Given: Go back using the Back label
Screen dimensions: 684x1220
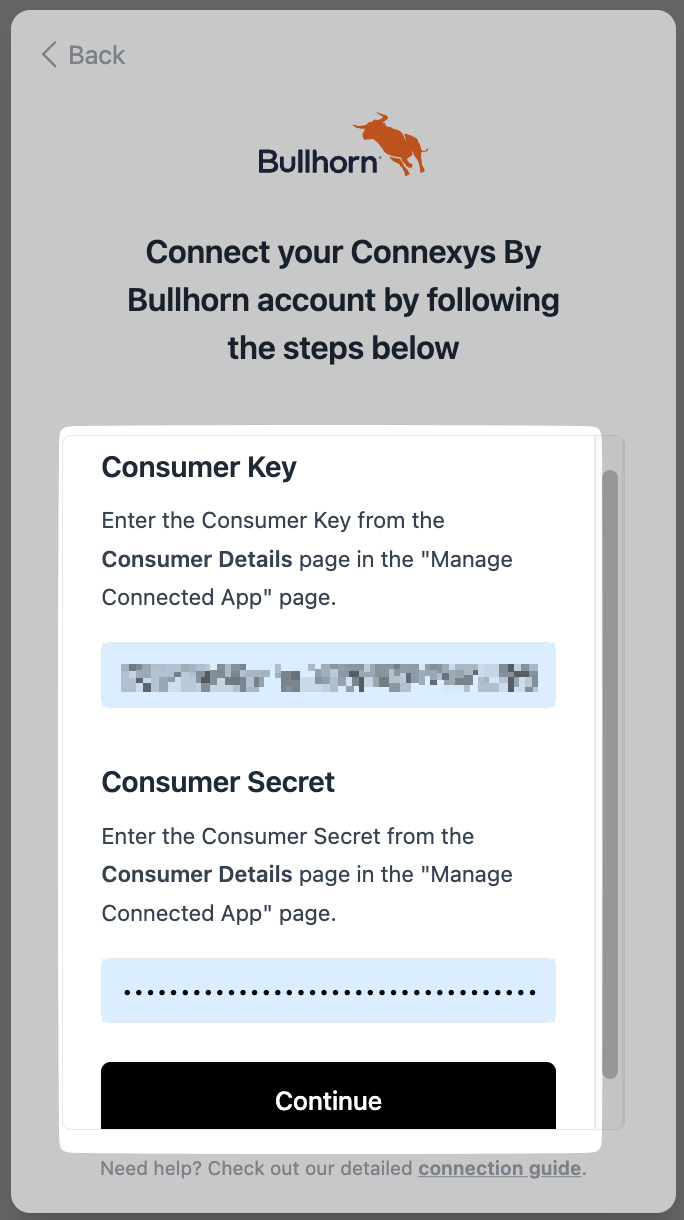Looking at the screenshot, I should pos(97,55).
